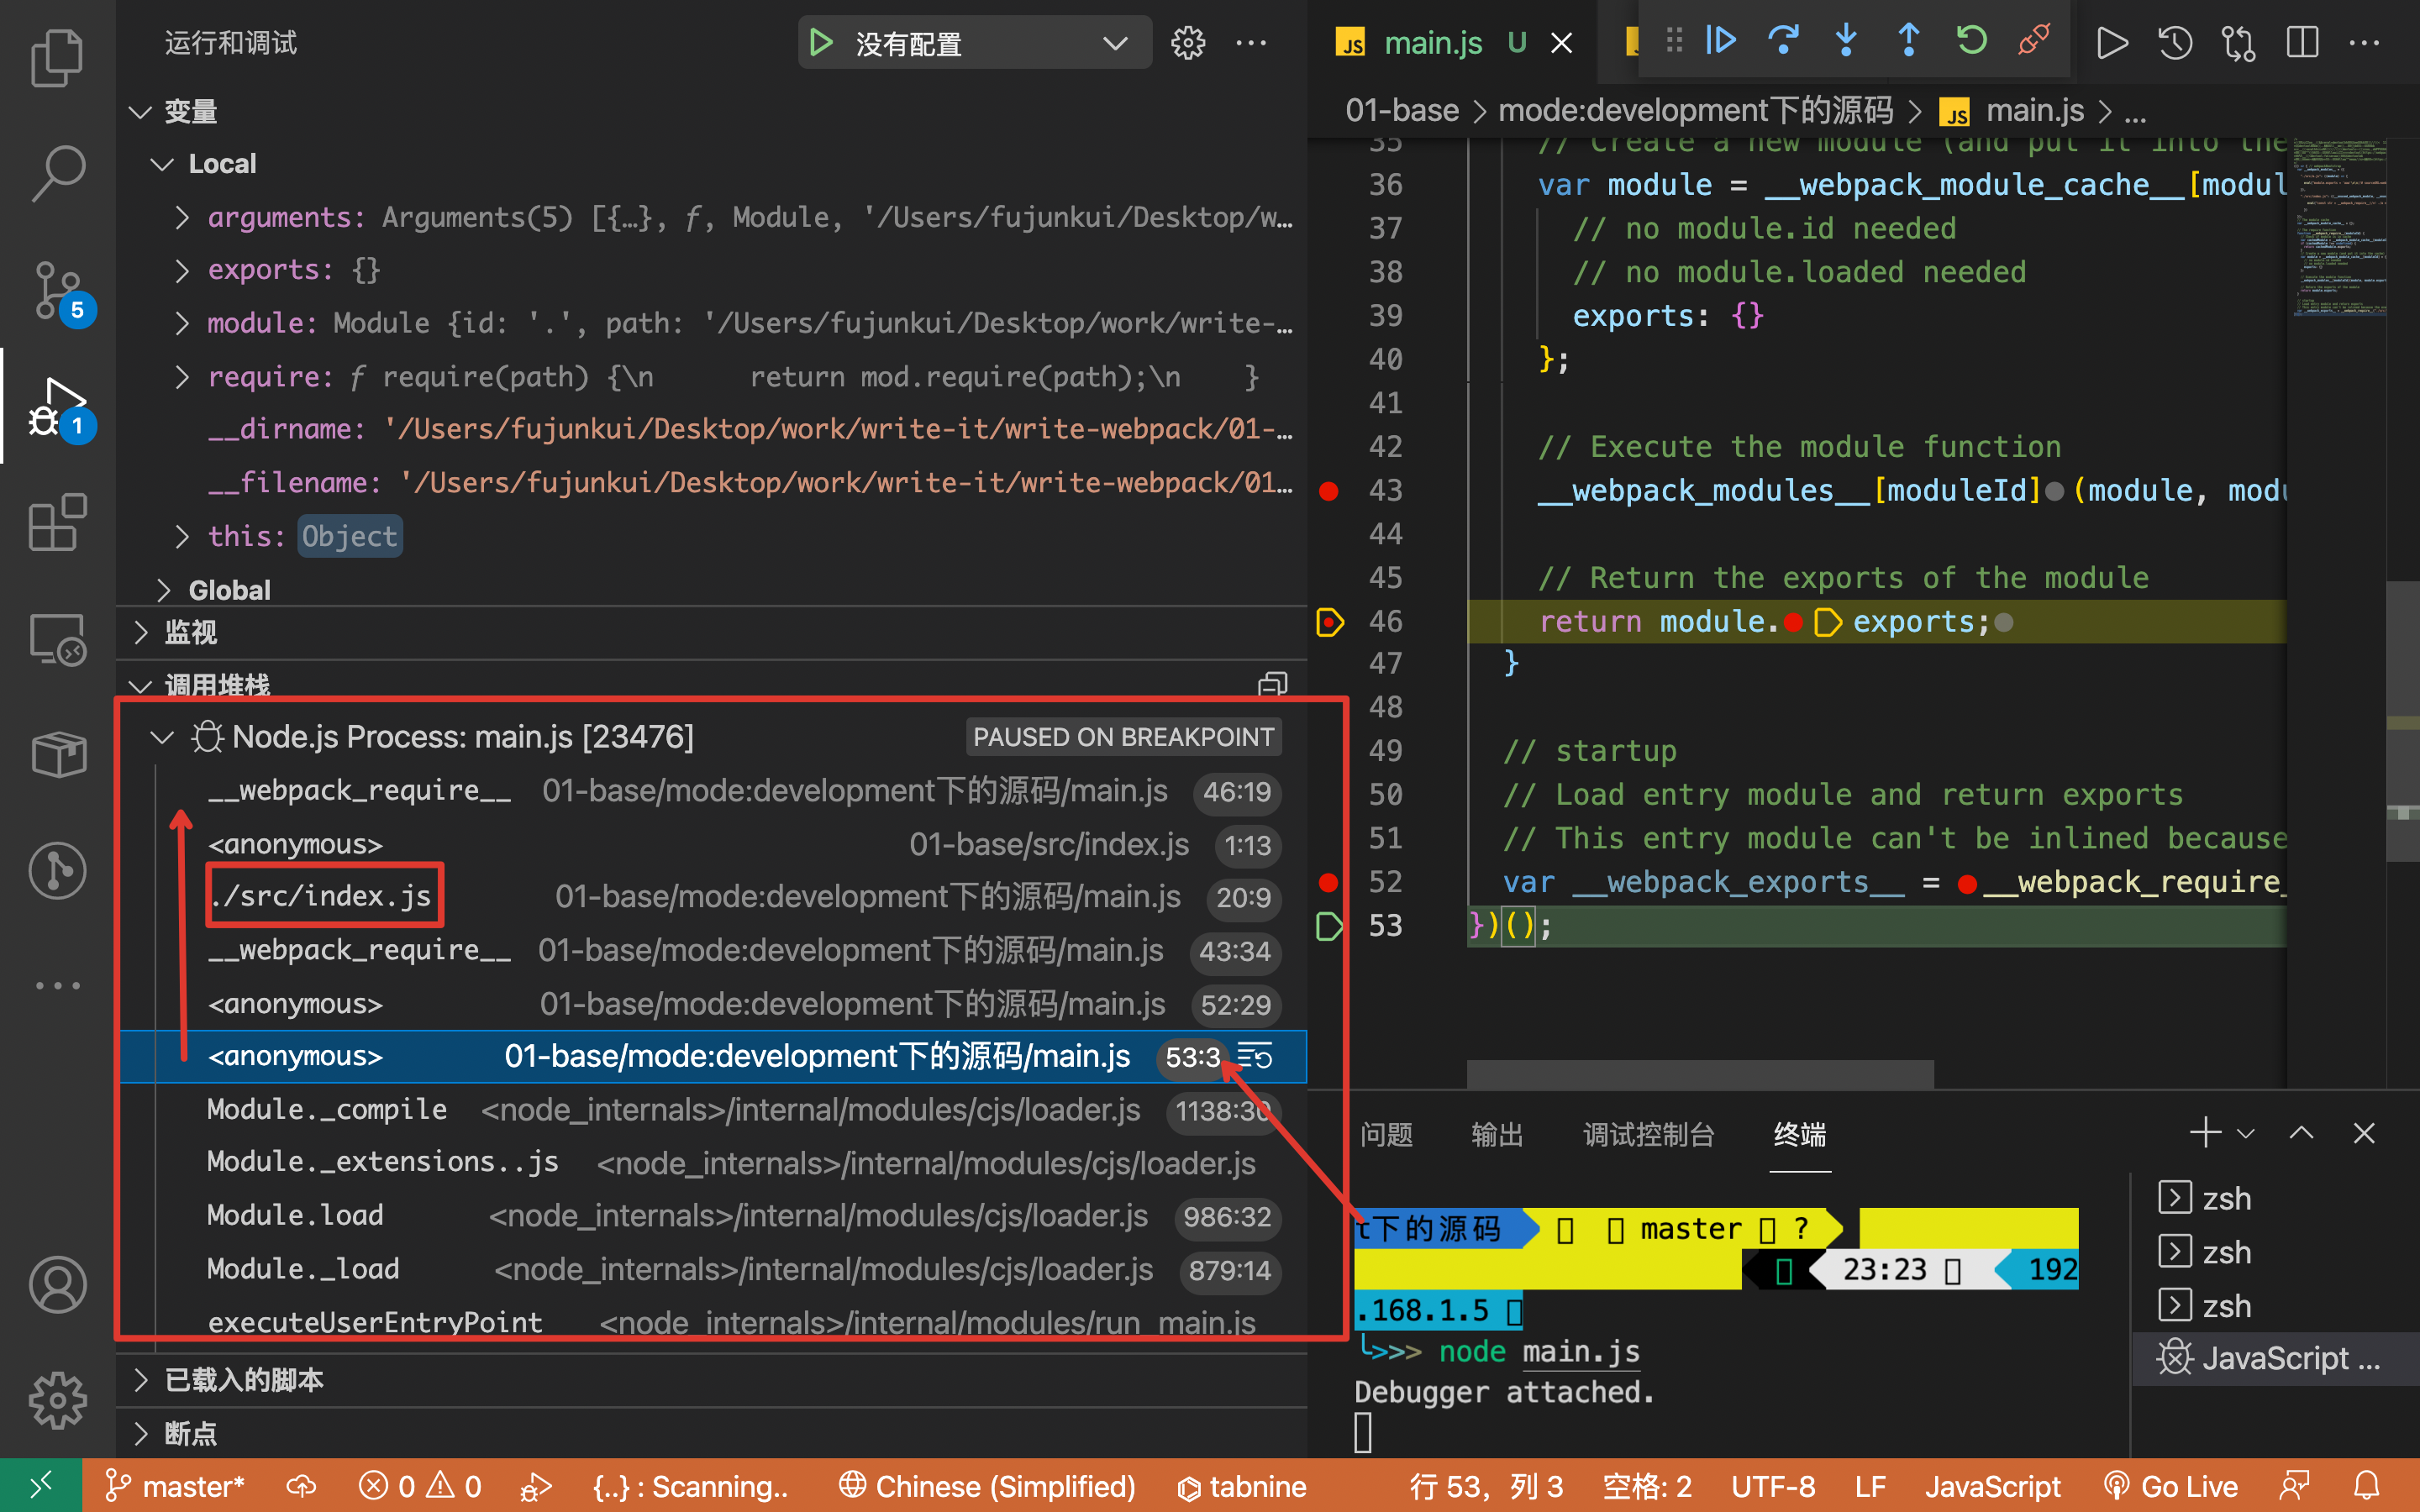The image size is (2420, 1512).
Task: Disconnect the debugger
Action: tap(2034, 41)
